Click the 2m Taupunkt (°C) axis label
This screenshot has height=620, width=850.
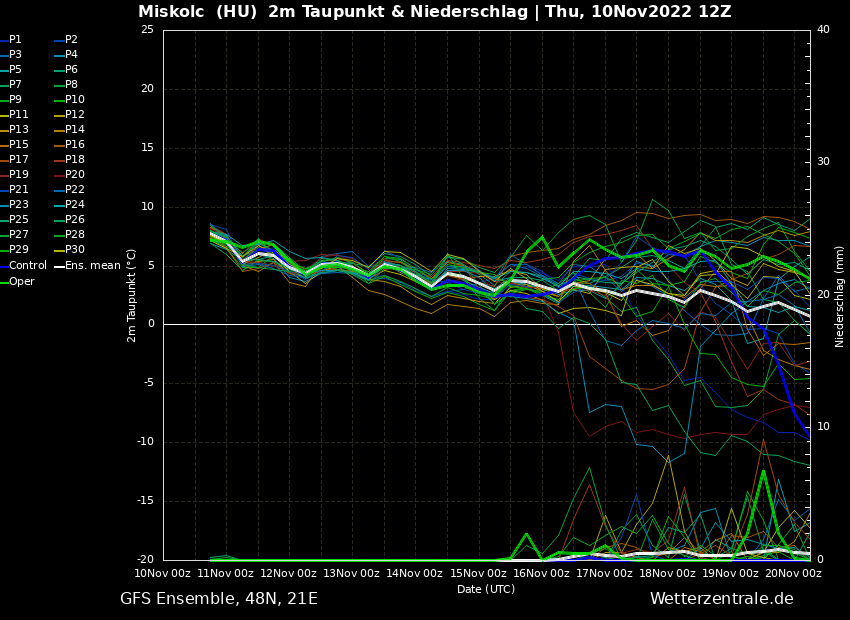coord(132,295)
